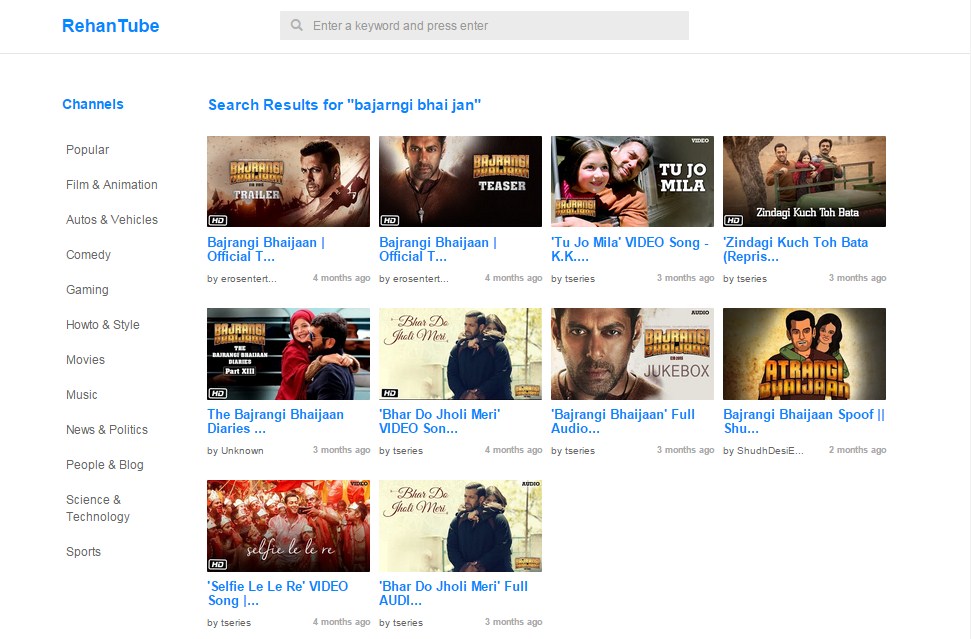Click 'The Bajrangi Bhaijaan Diaries ...' title link
Image resolution: width=971 pixels, height=639 pixels.
275,421
